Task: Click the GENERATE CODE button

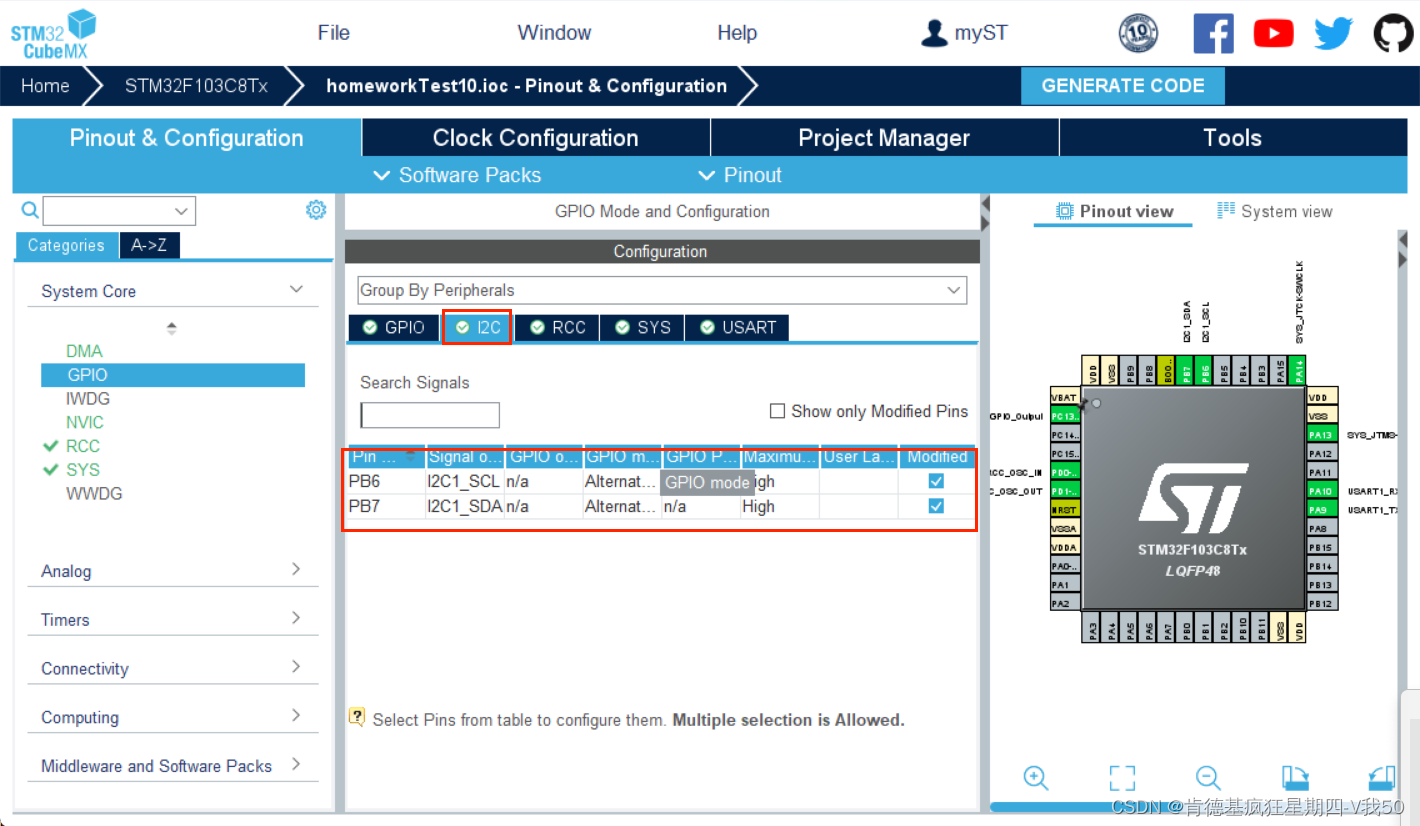Action: 1123,86
